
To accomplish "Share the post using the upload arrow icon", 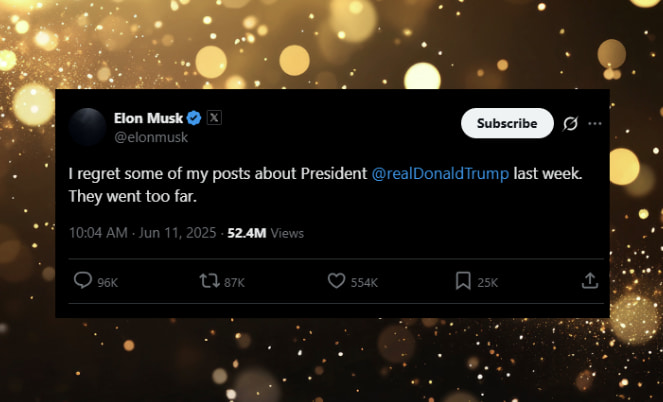I will (x=590, y=280).
